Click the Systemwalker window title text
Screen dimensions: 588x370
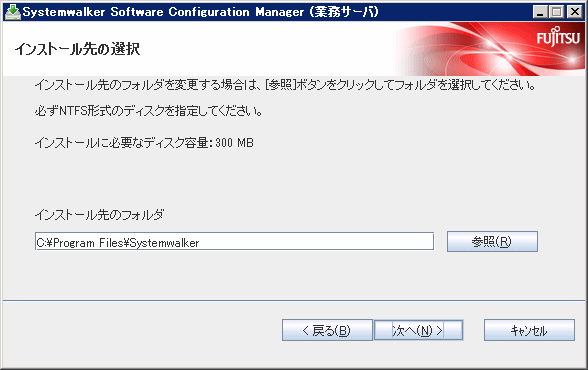[200, 12]
